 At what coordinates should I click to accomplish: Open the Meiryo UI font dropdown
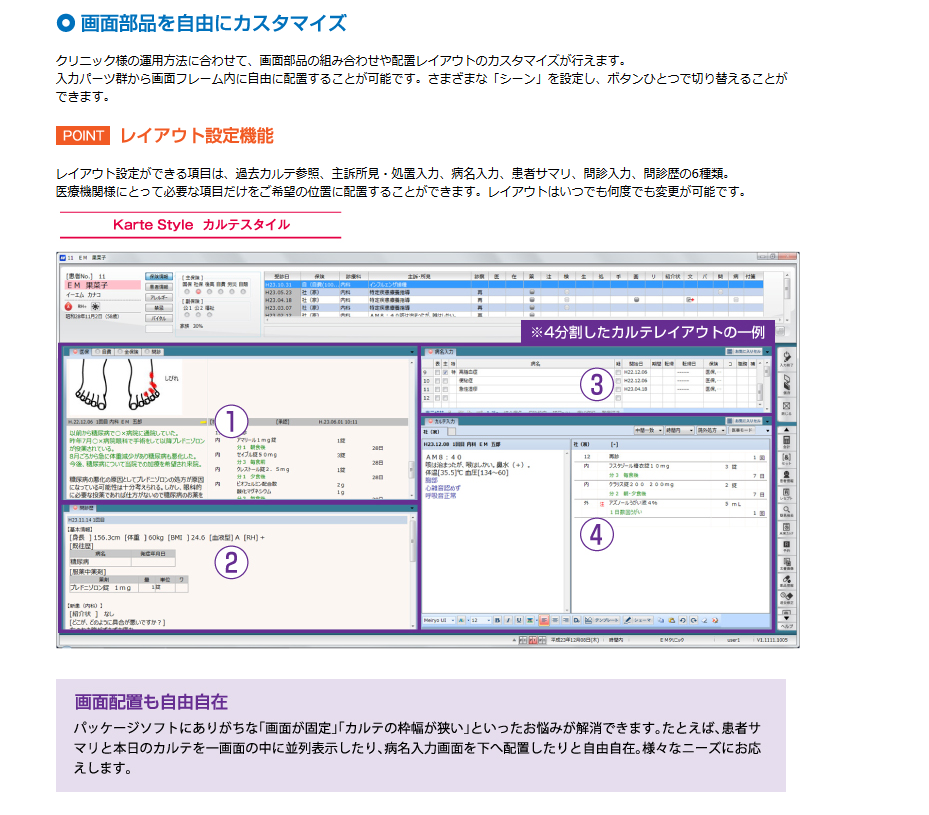[x=439, y=620]
